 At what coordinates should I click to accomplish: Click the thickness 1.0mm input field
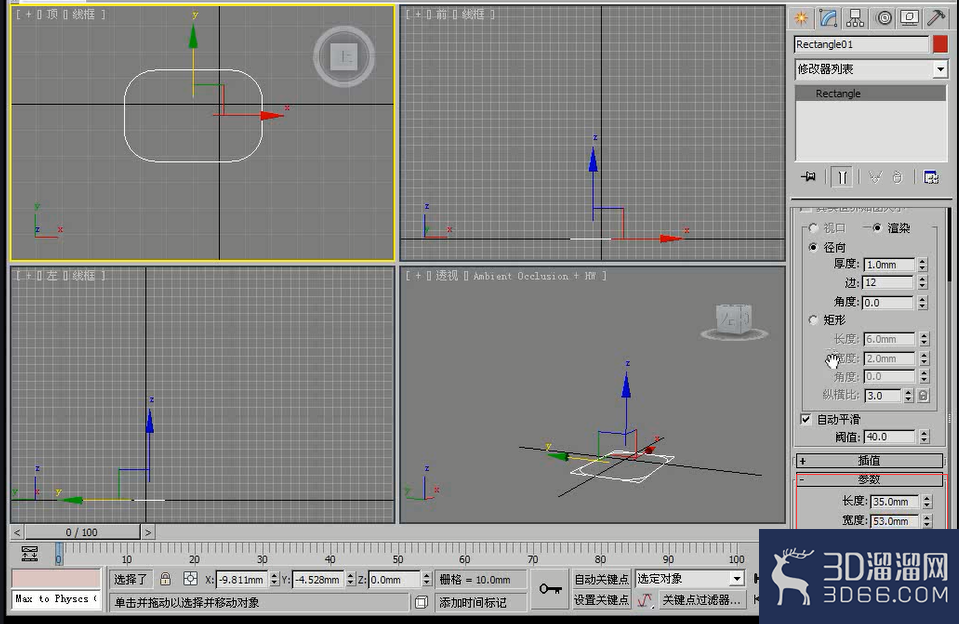pos(889,264)
